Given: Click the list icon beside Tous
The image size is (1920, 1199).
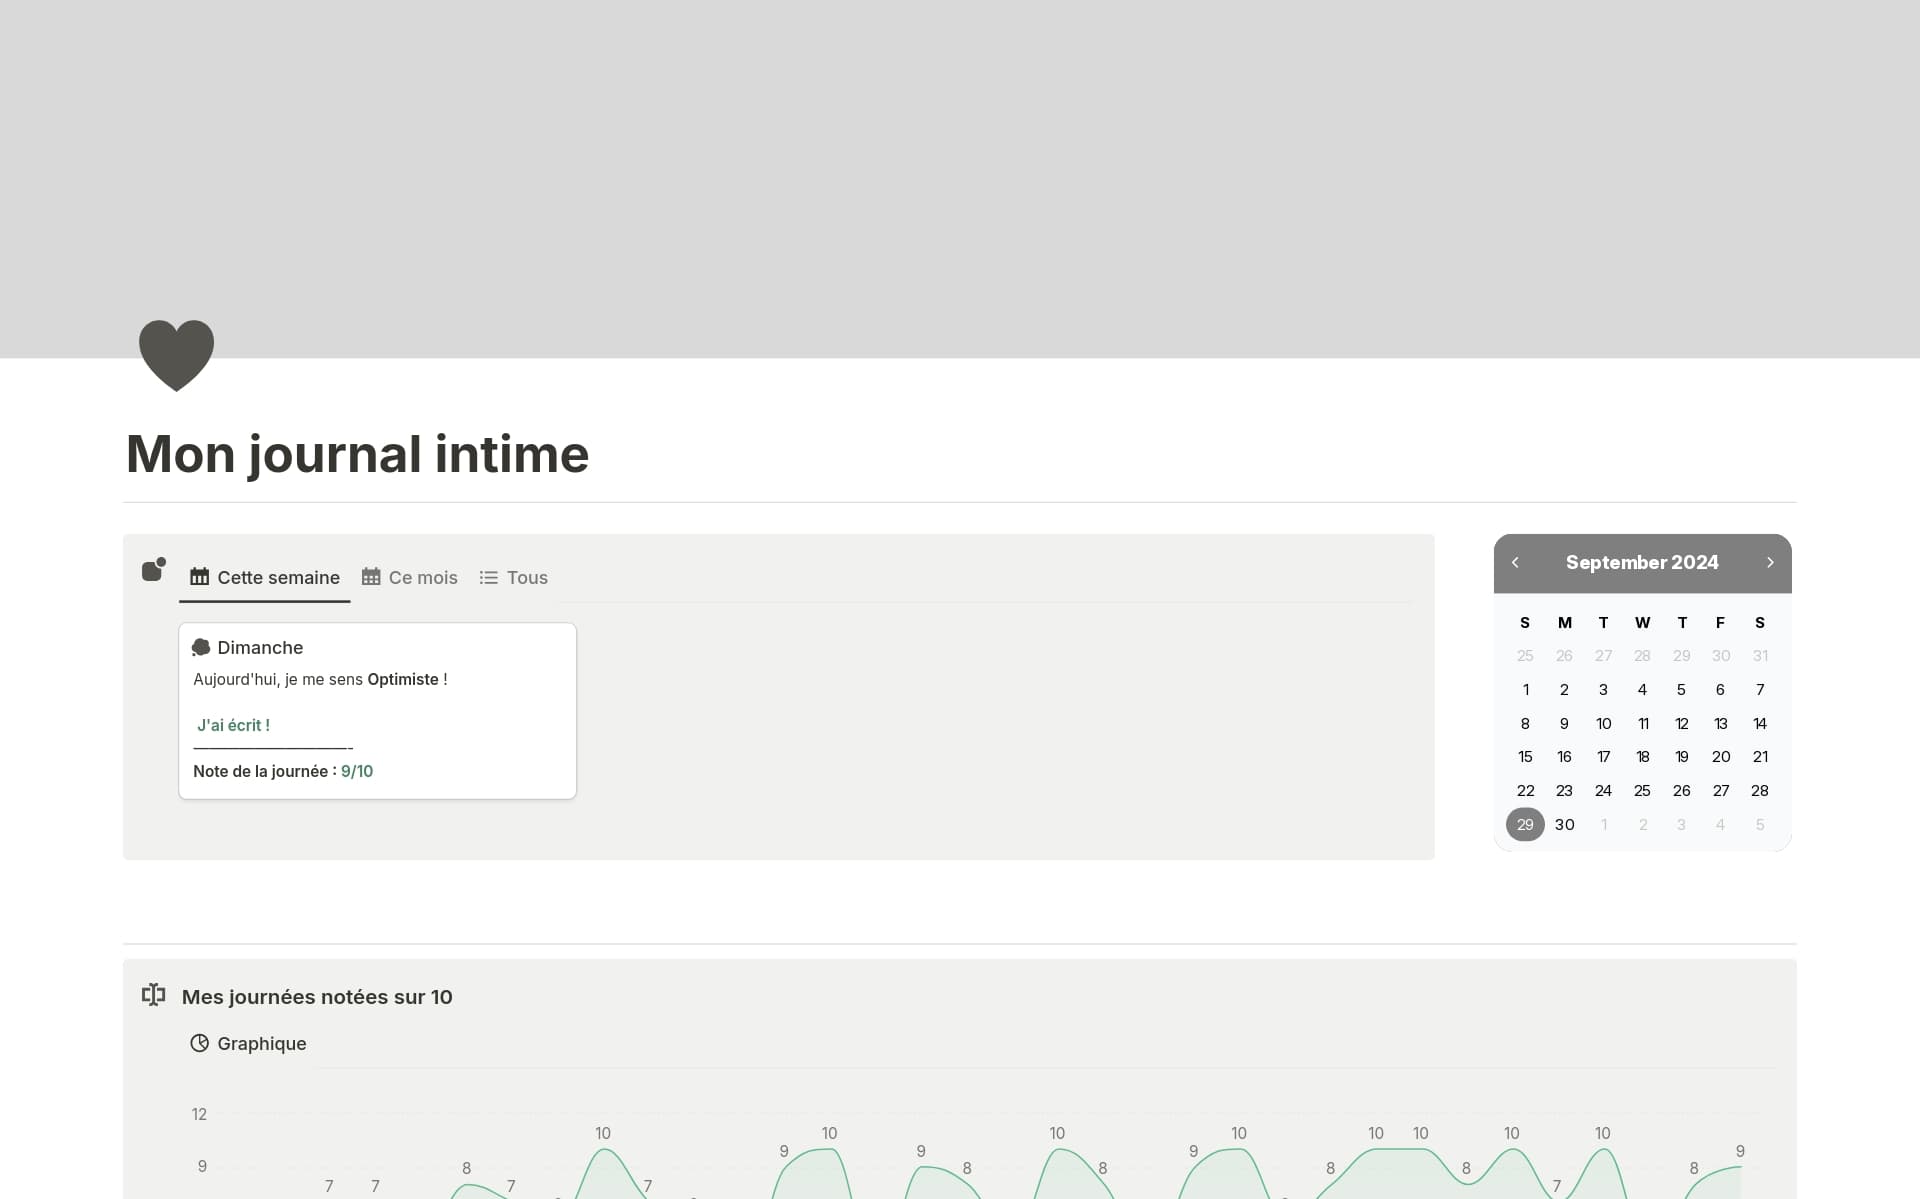Looking at the screenshot, I should [488, 577].
